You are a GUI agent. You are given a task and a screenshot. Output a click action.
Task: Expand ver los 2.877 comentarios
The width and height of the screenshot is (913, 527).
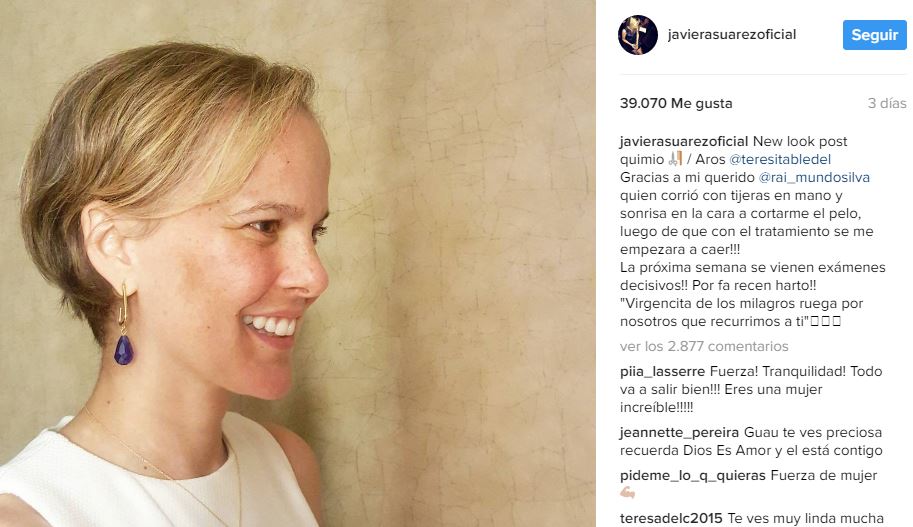(704, 346)
